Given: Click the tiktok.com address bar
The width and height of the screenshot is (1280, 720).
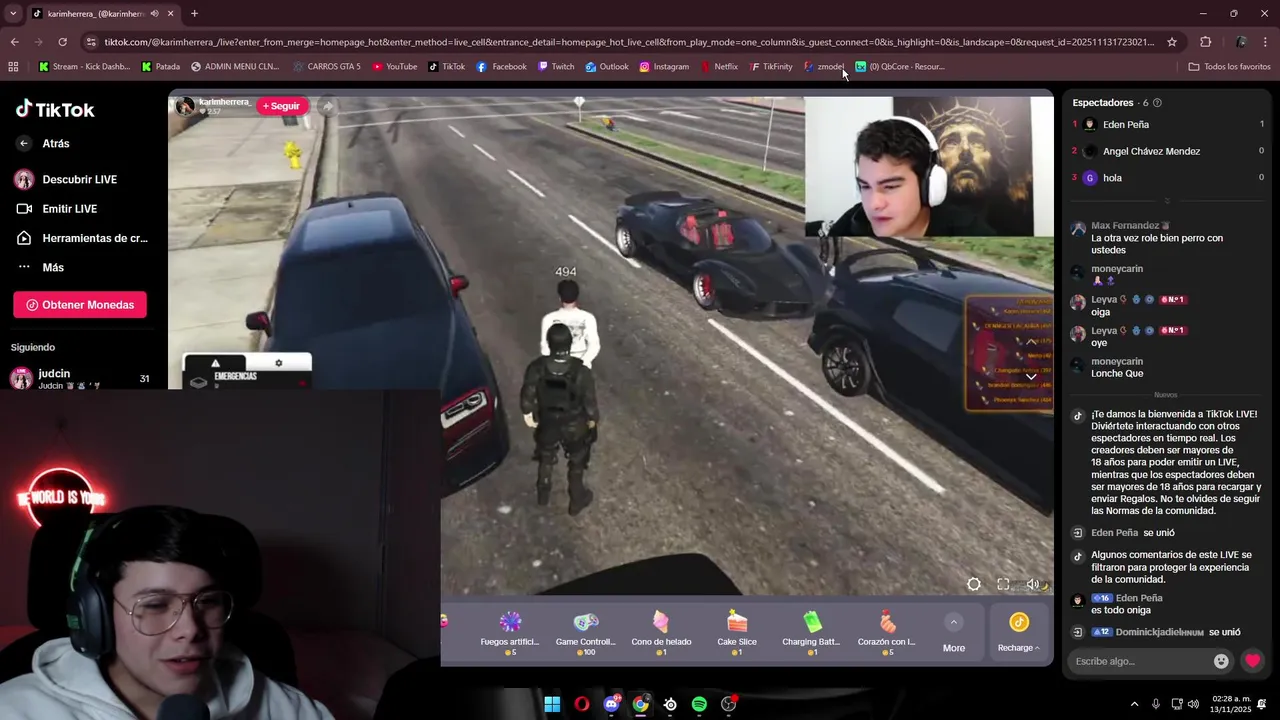Looking at the screenshot, I should pyautogui.click(x=630, y=42).
